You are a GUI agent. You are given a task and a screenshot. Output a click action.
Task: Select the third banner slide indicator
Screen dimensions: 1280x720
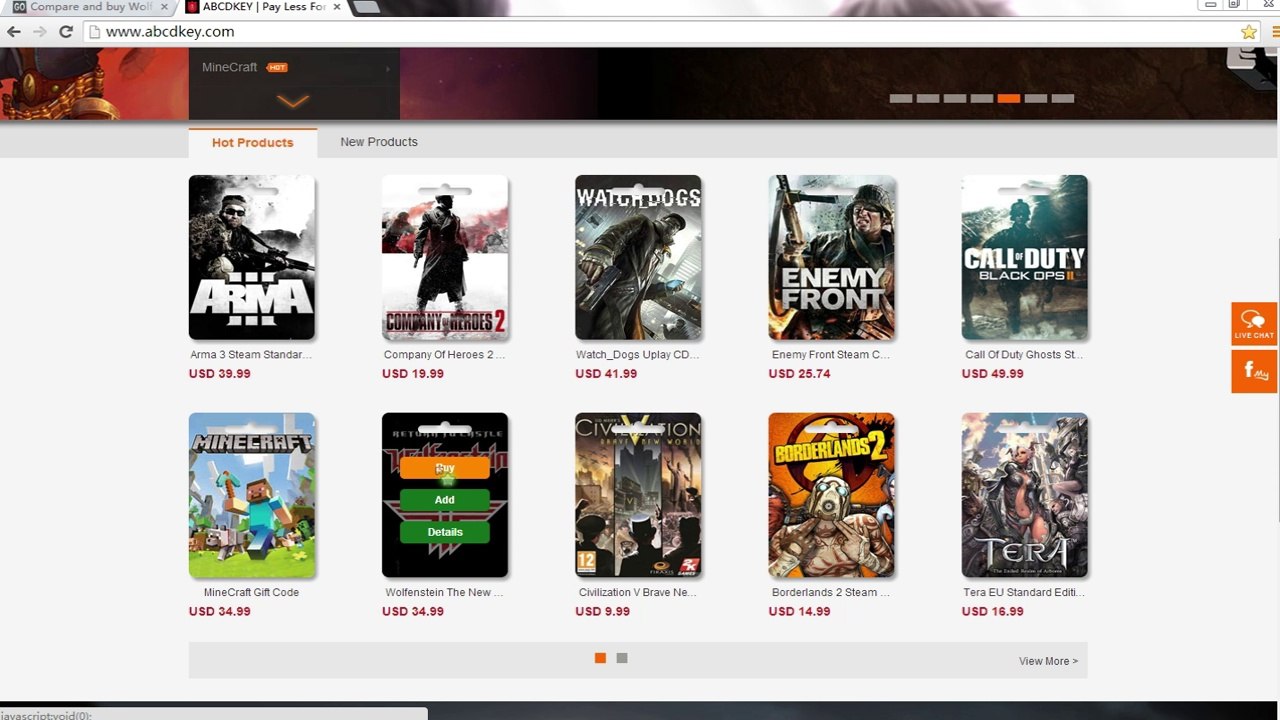(955, 99)
